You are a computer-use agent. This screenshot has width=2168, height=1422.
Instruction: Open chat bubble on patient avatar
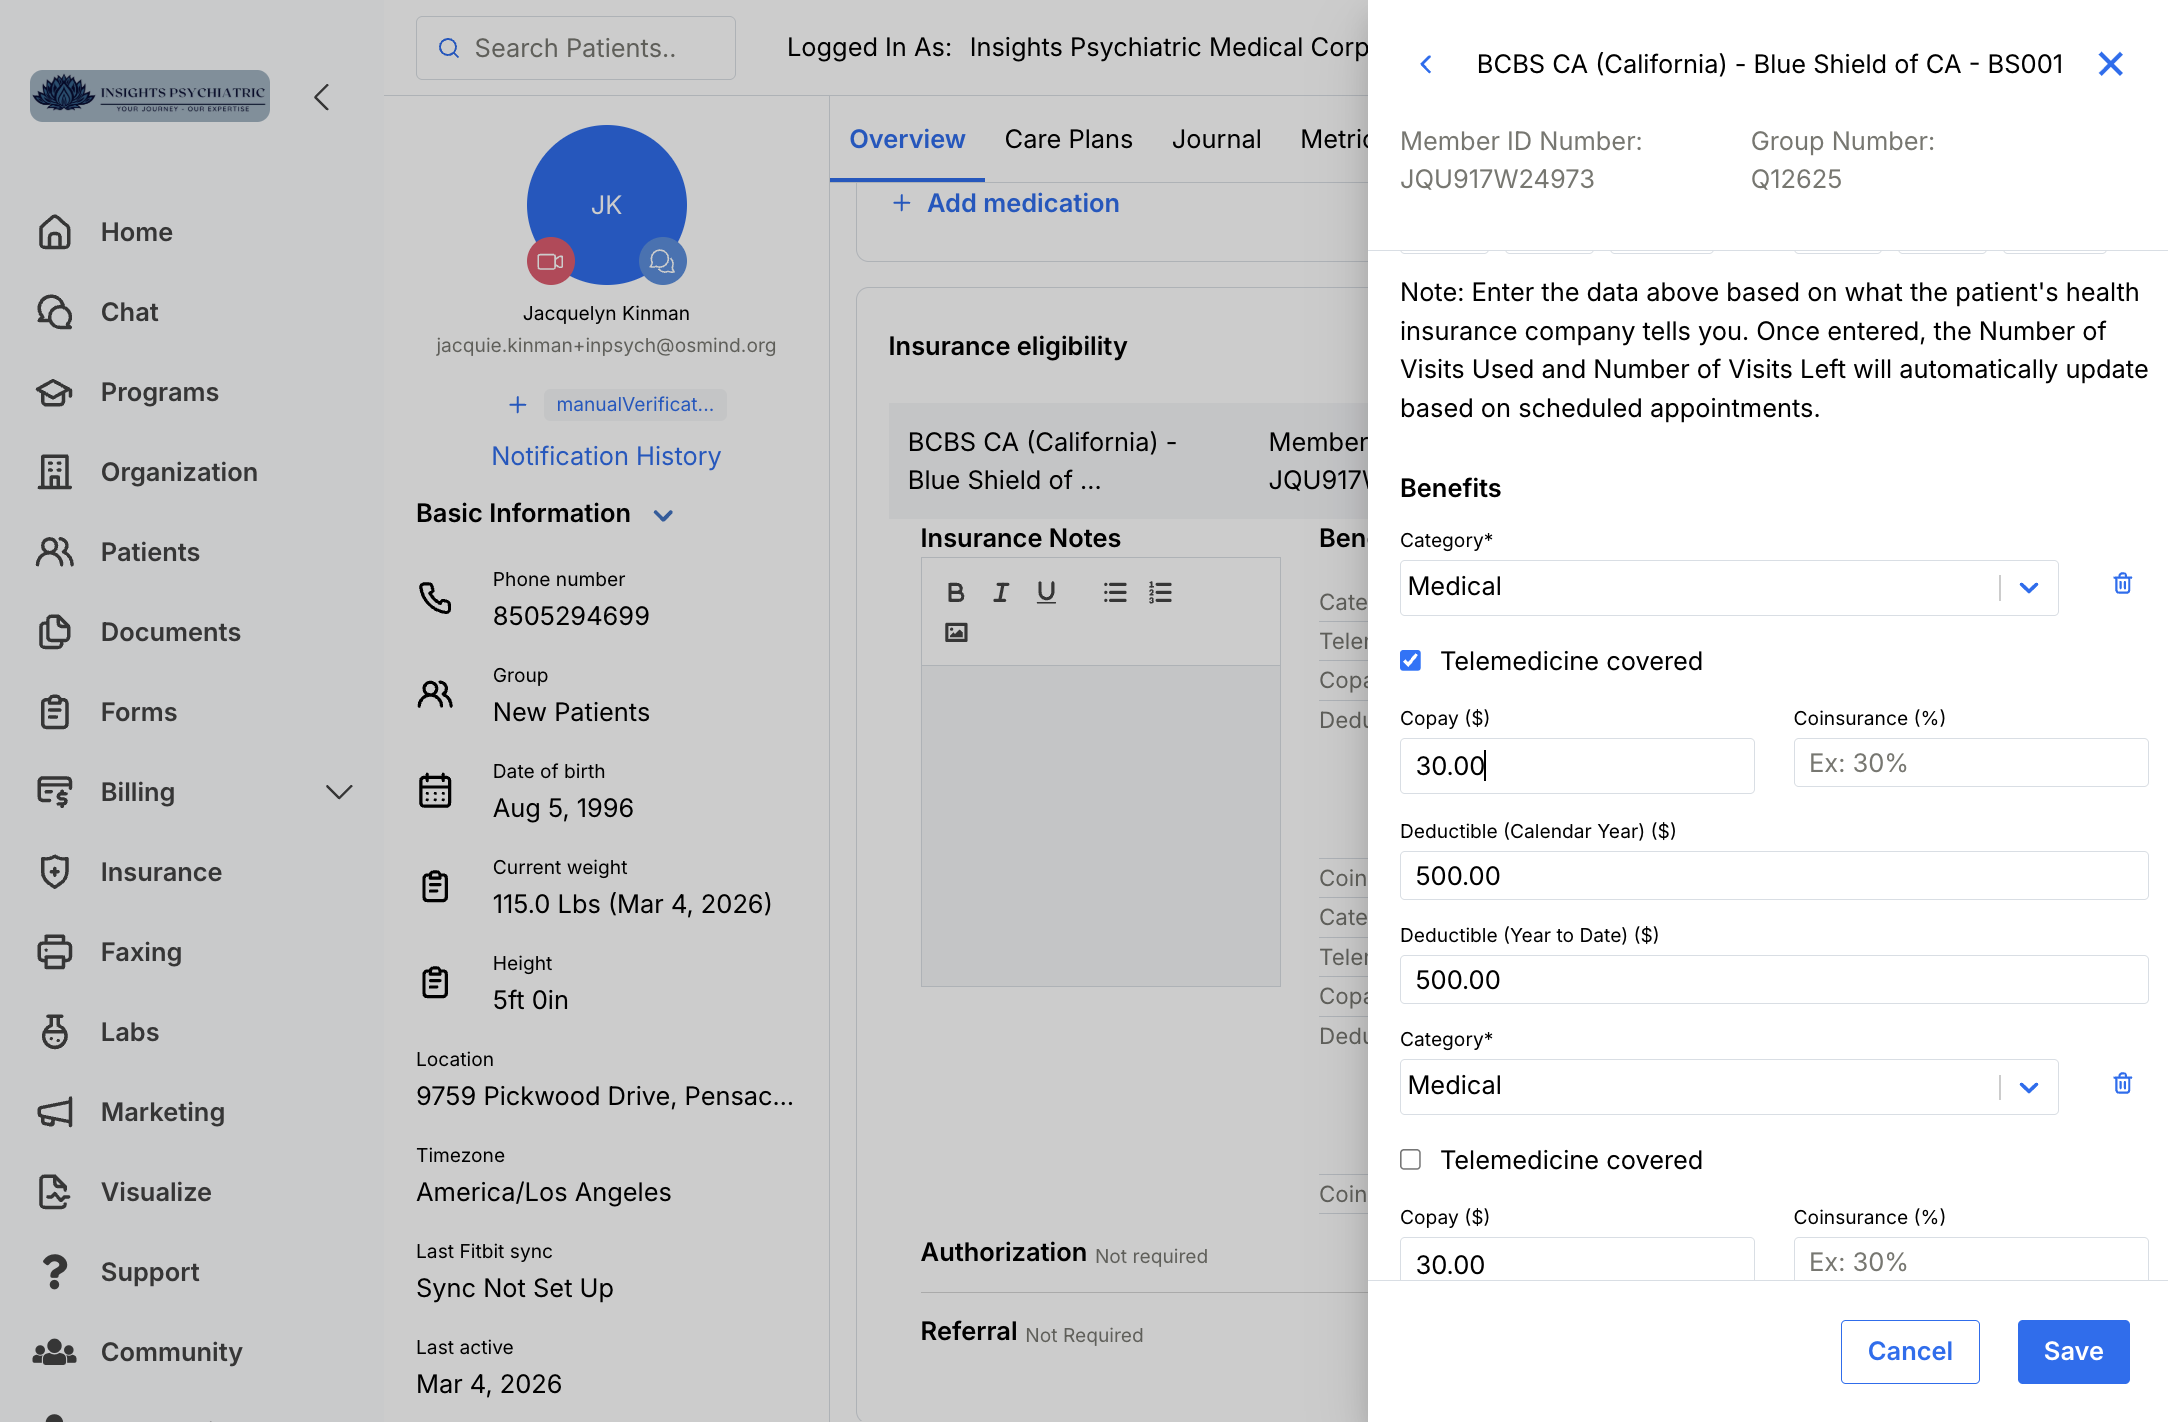pyautogui.click(x=662, y=261)
